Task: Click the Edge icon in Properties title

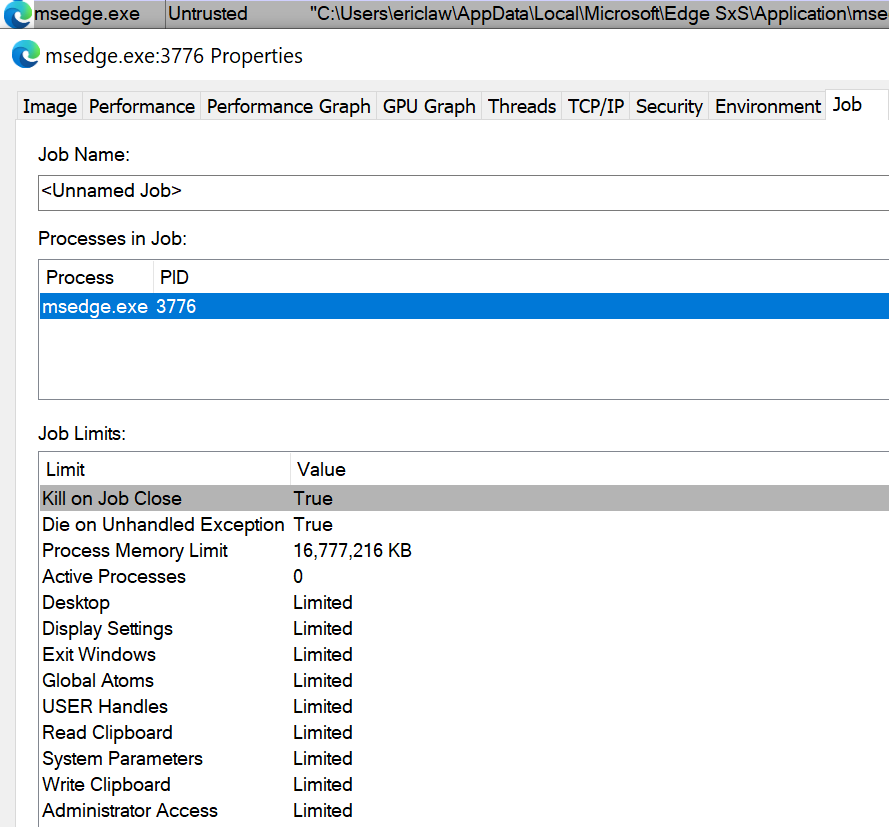Action: (25, 56)
